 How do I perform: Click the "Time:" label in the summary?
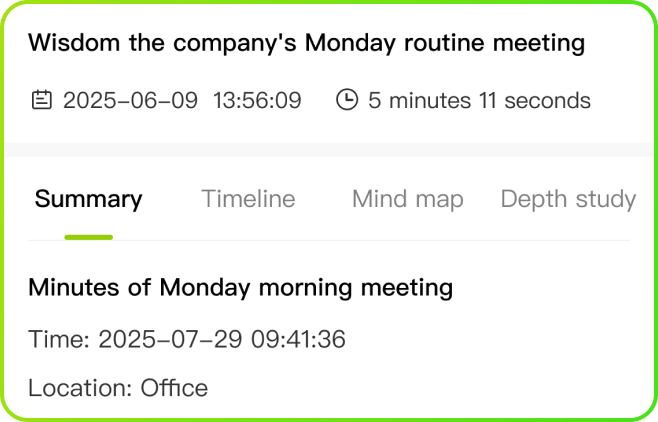59,340
